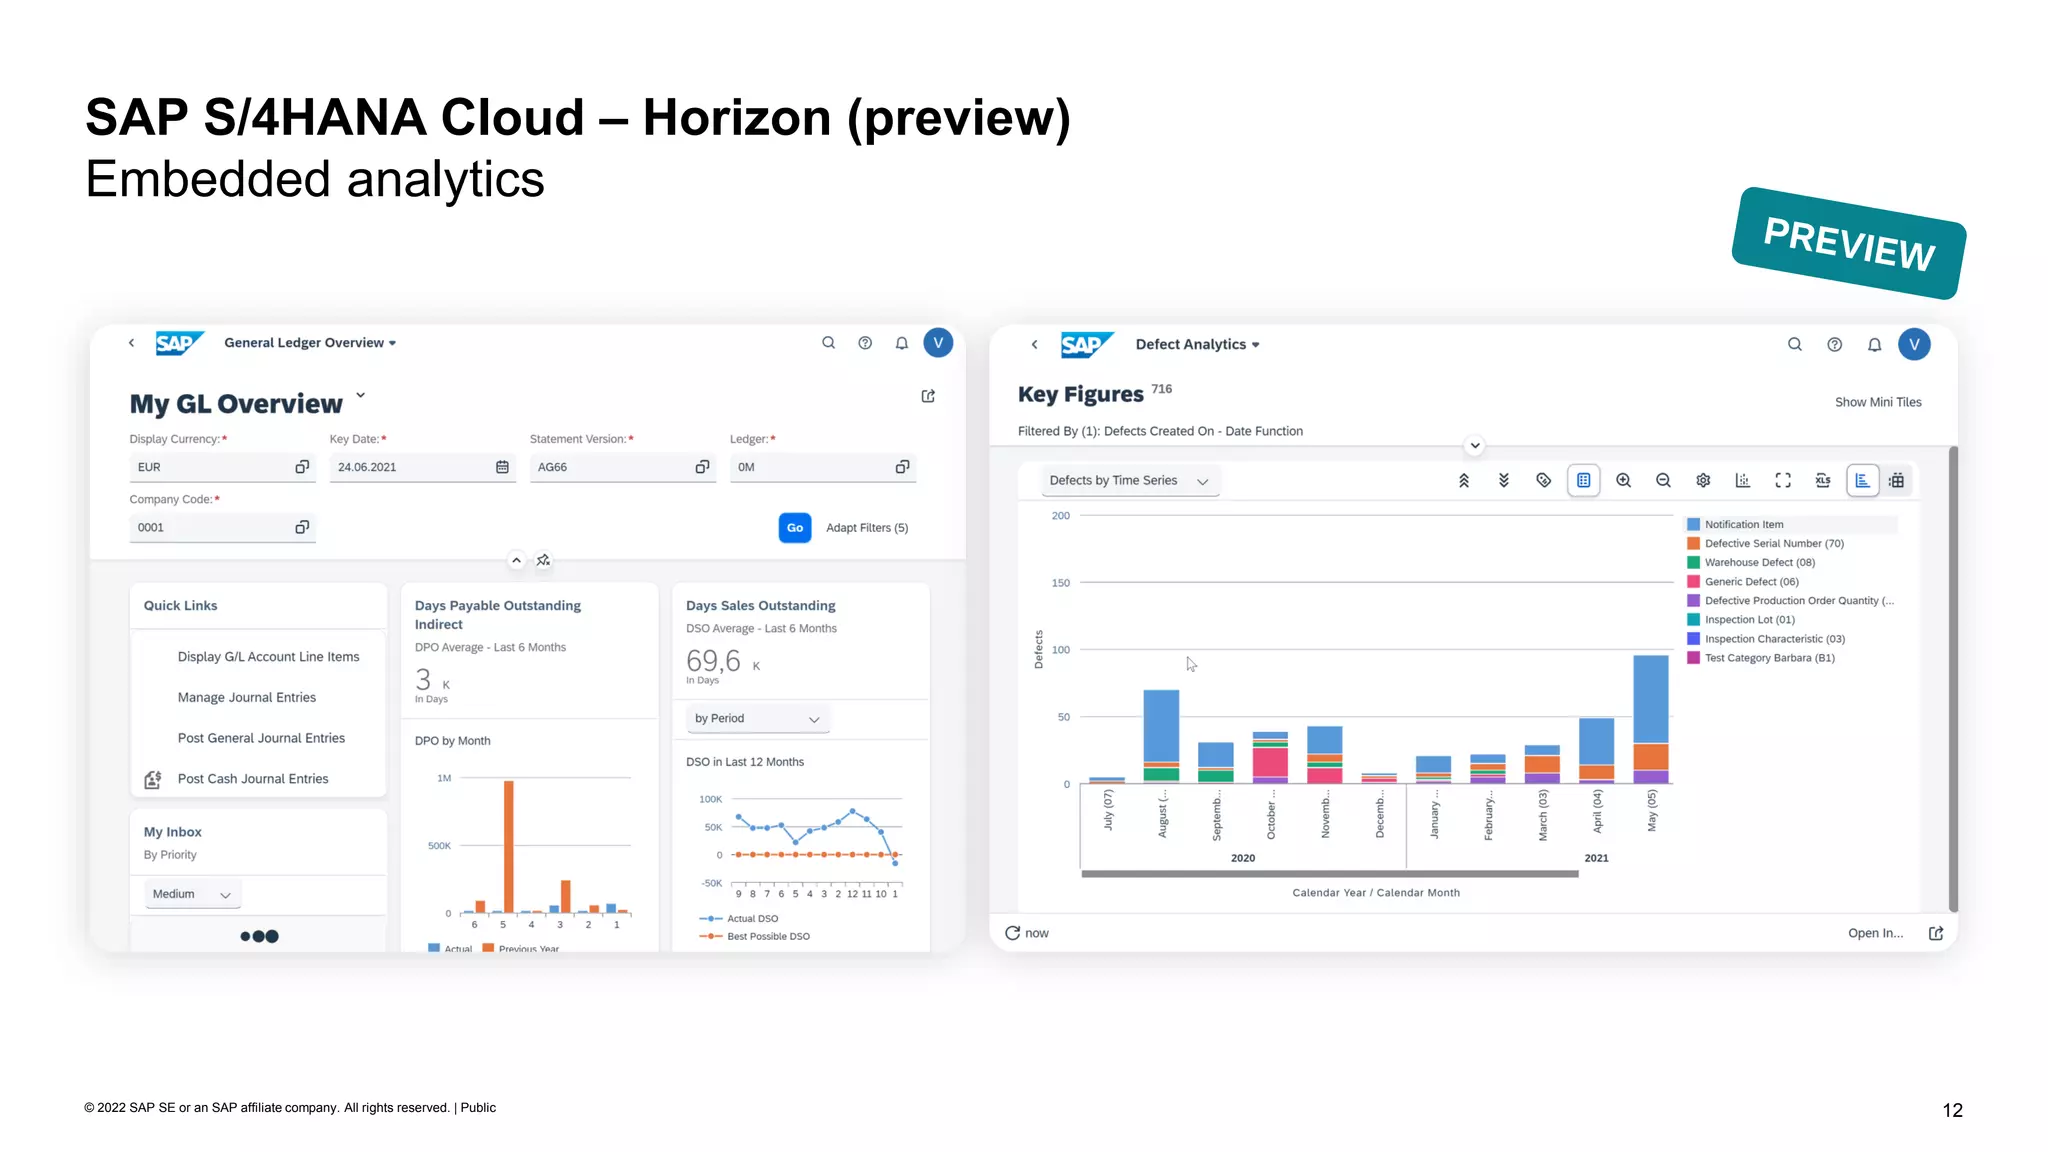Zoom in on the defects chart

tap(1623, 481)
